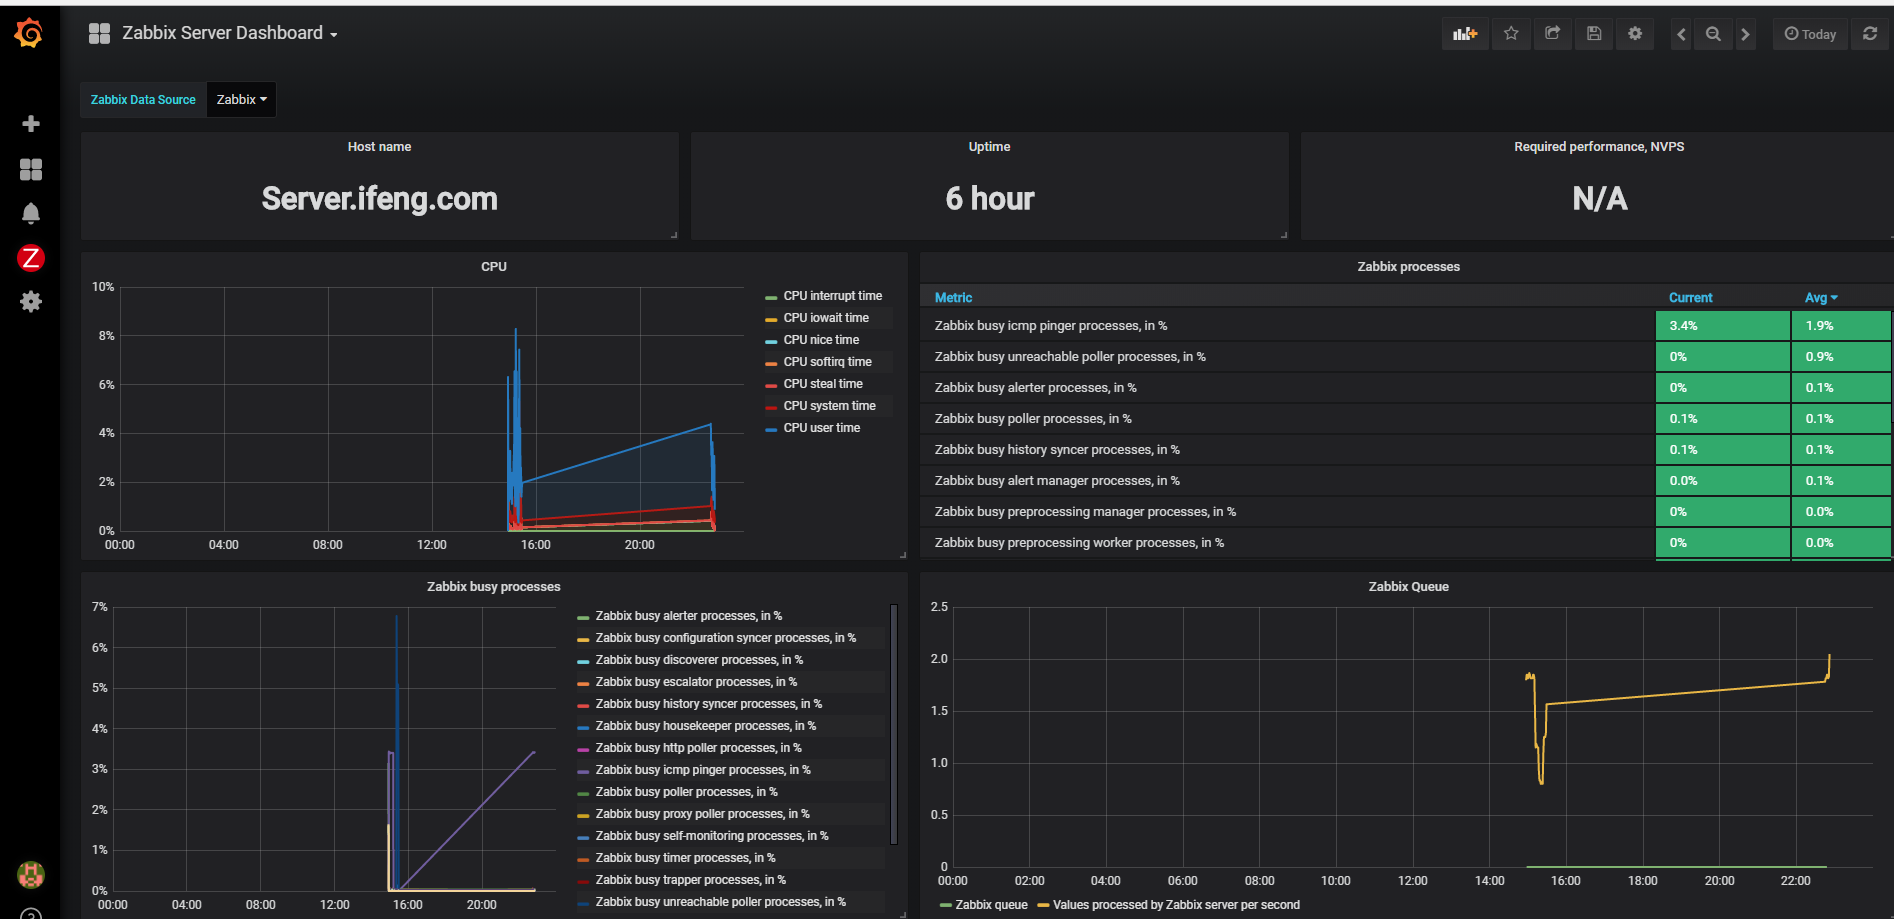Open the Alerting bell icon
1894x919 pixels.
[31, 213]
